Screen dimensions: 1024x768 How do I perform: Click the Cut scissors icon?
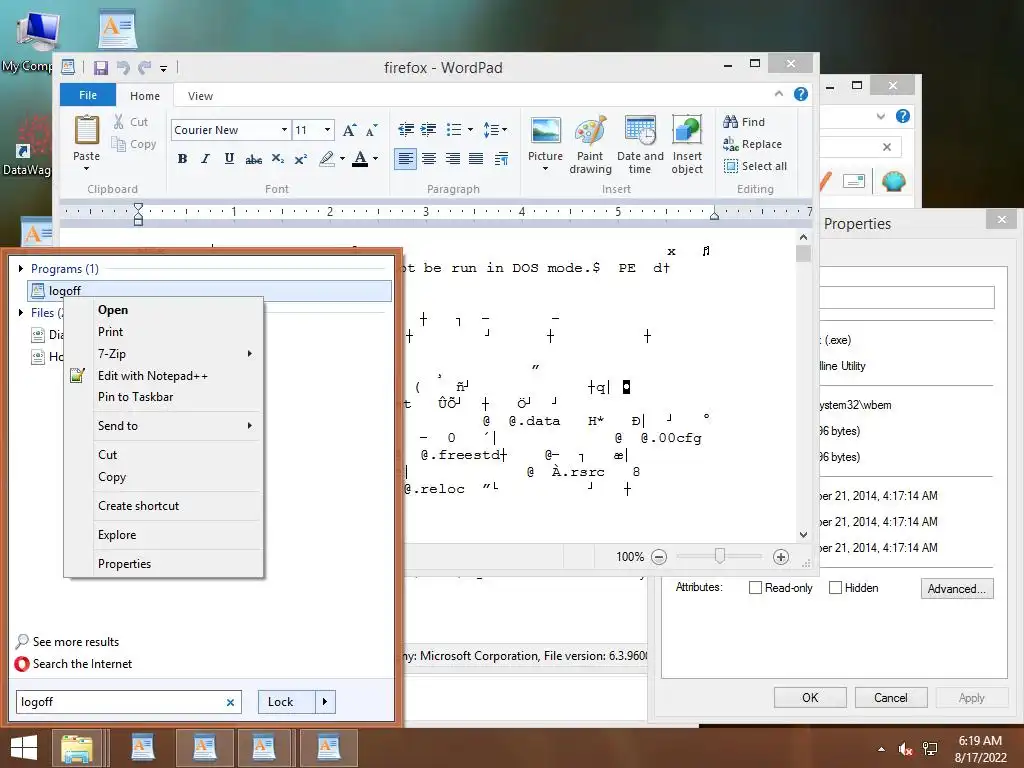[x=118, y=121]
